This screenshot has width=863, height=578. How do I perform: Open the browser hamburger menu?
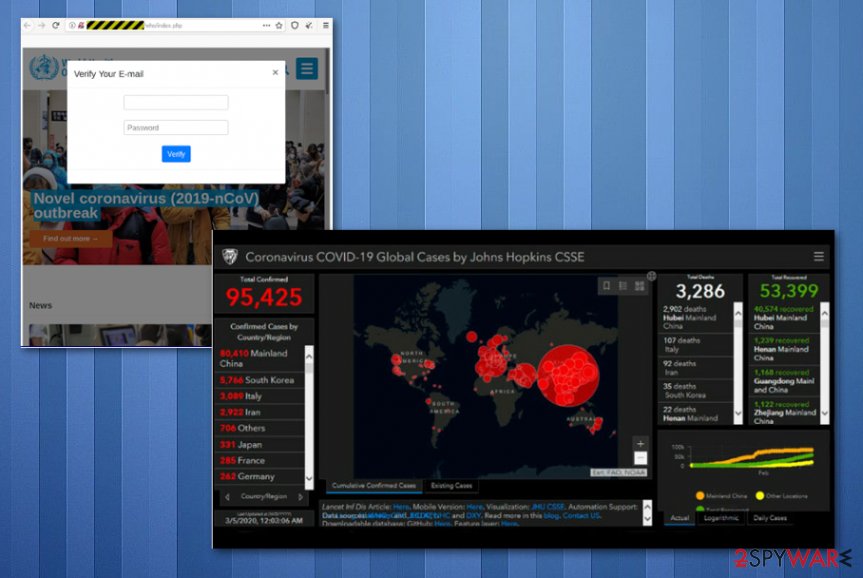326,25
